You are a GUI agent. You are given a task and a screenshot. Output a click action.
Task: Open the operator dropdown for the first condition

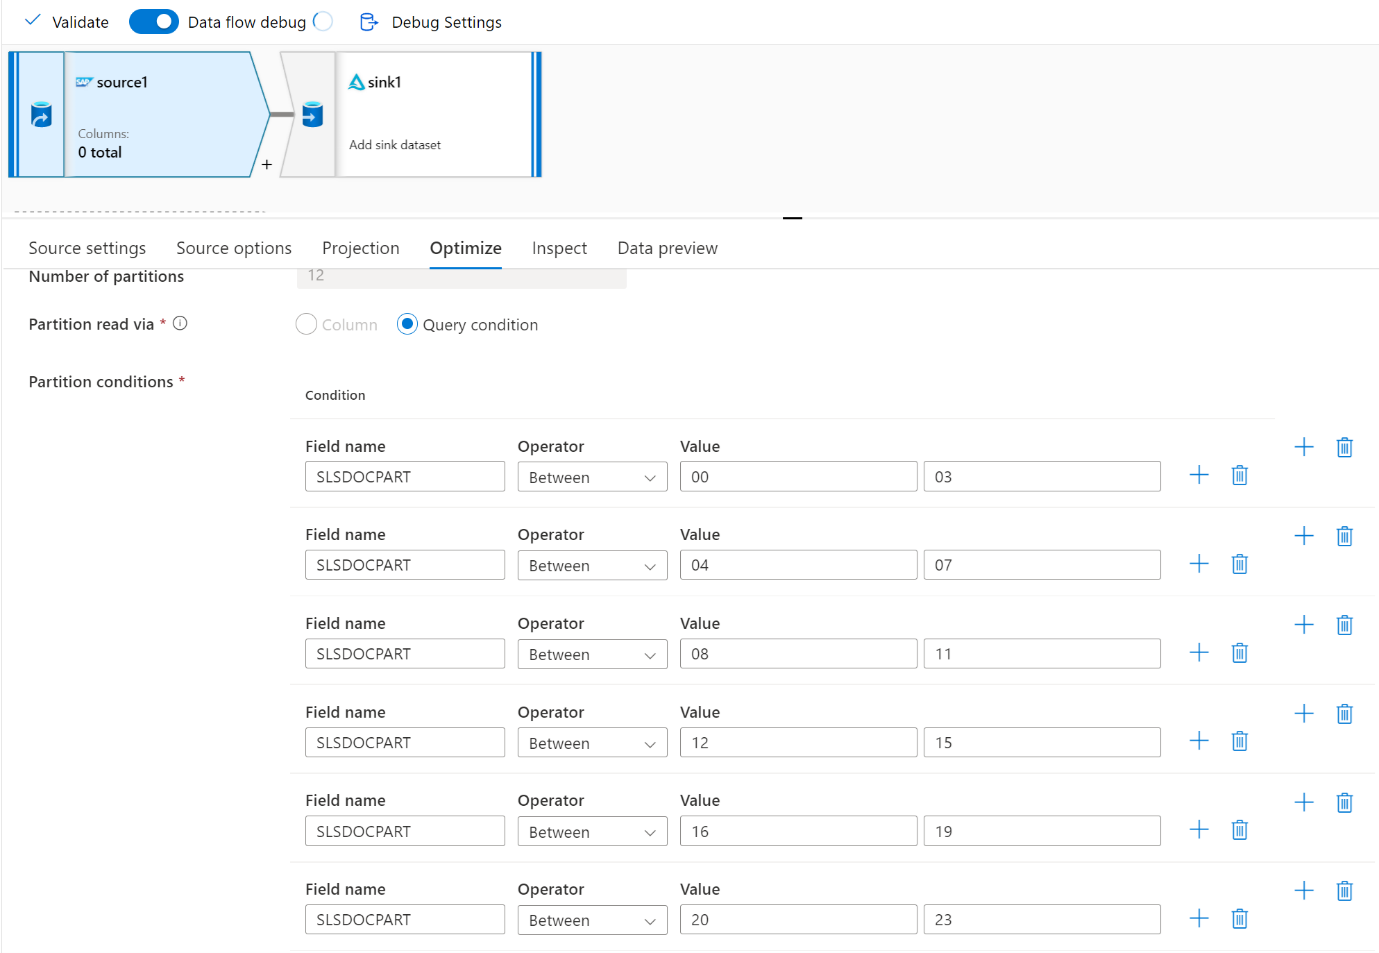pyautogui.click(x=592, y=476)
